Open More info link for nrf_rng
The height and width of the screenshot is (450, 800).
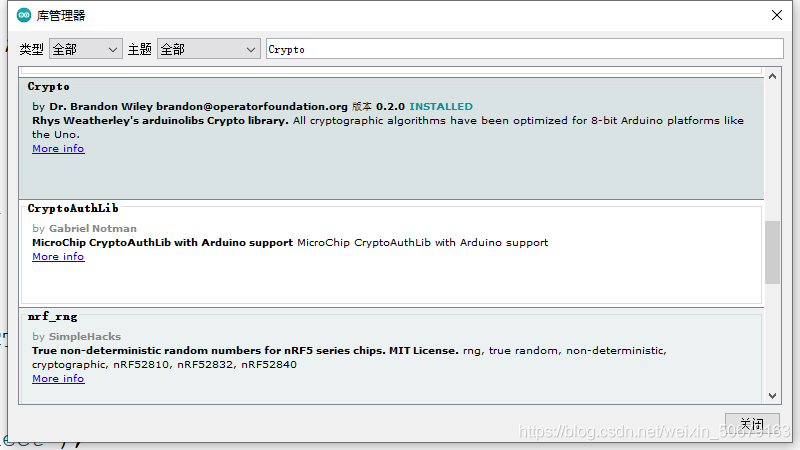58,379
